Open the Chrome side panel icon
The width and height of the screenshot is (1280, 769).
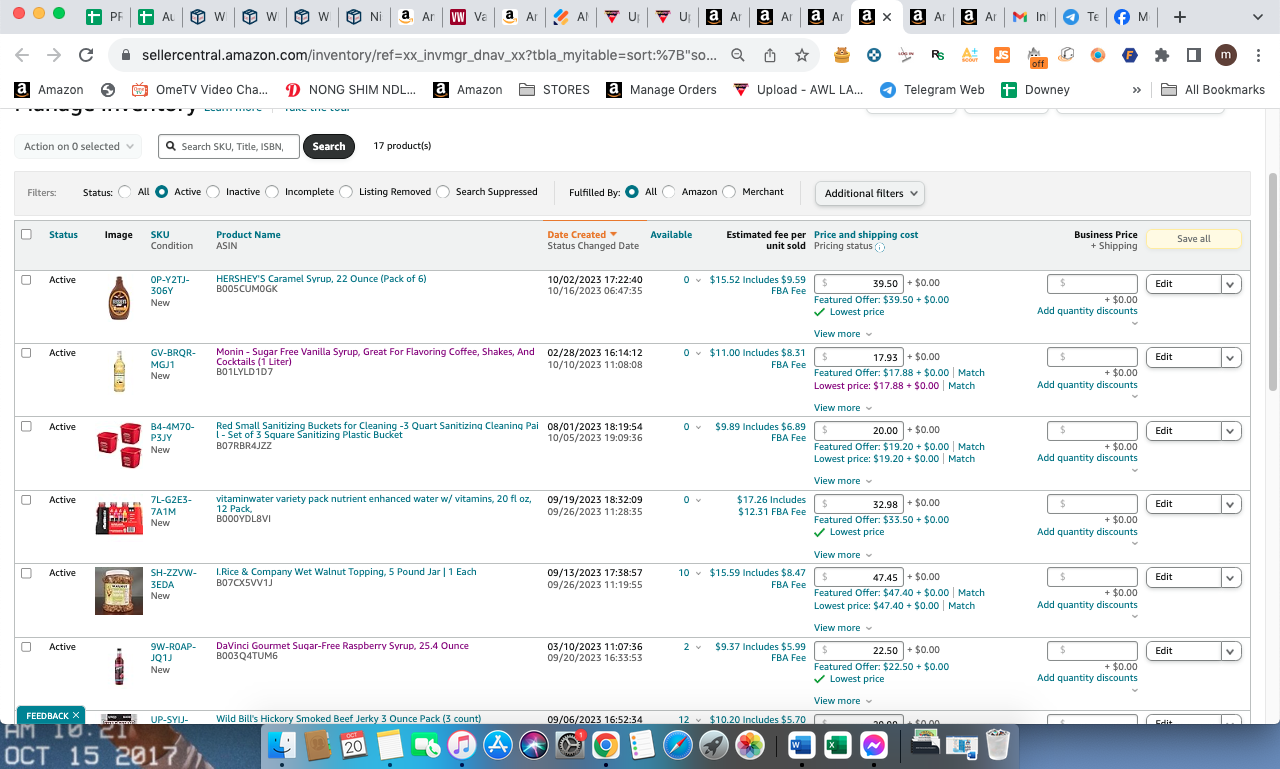(x=1194, y=55)
